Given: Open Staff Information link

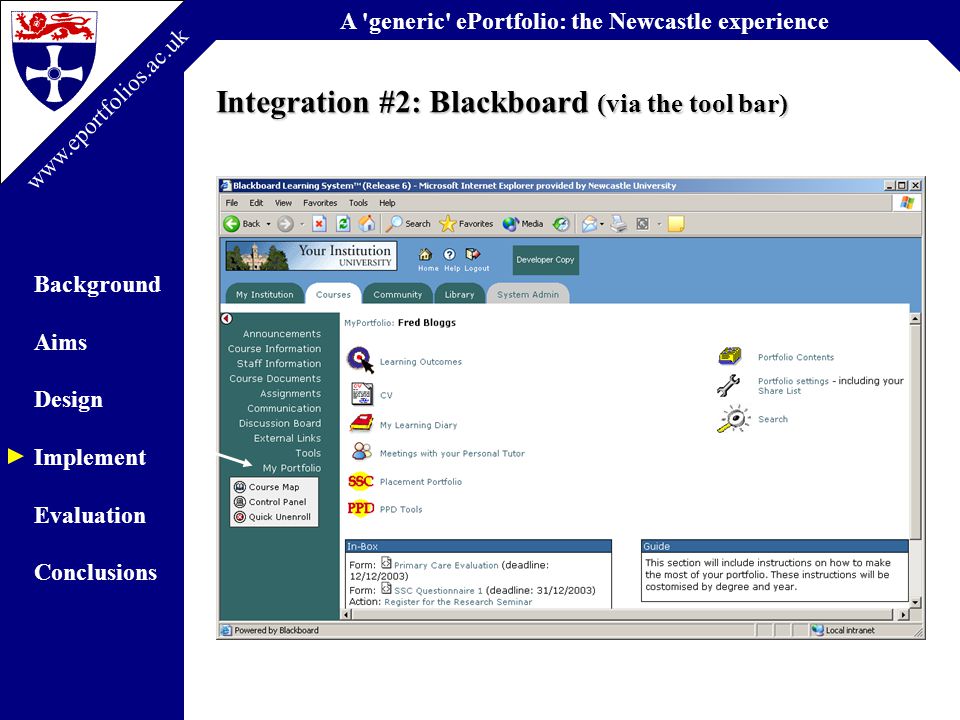Looking at the screenshot, I should 279,363.
